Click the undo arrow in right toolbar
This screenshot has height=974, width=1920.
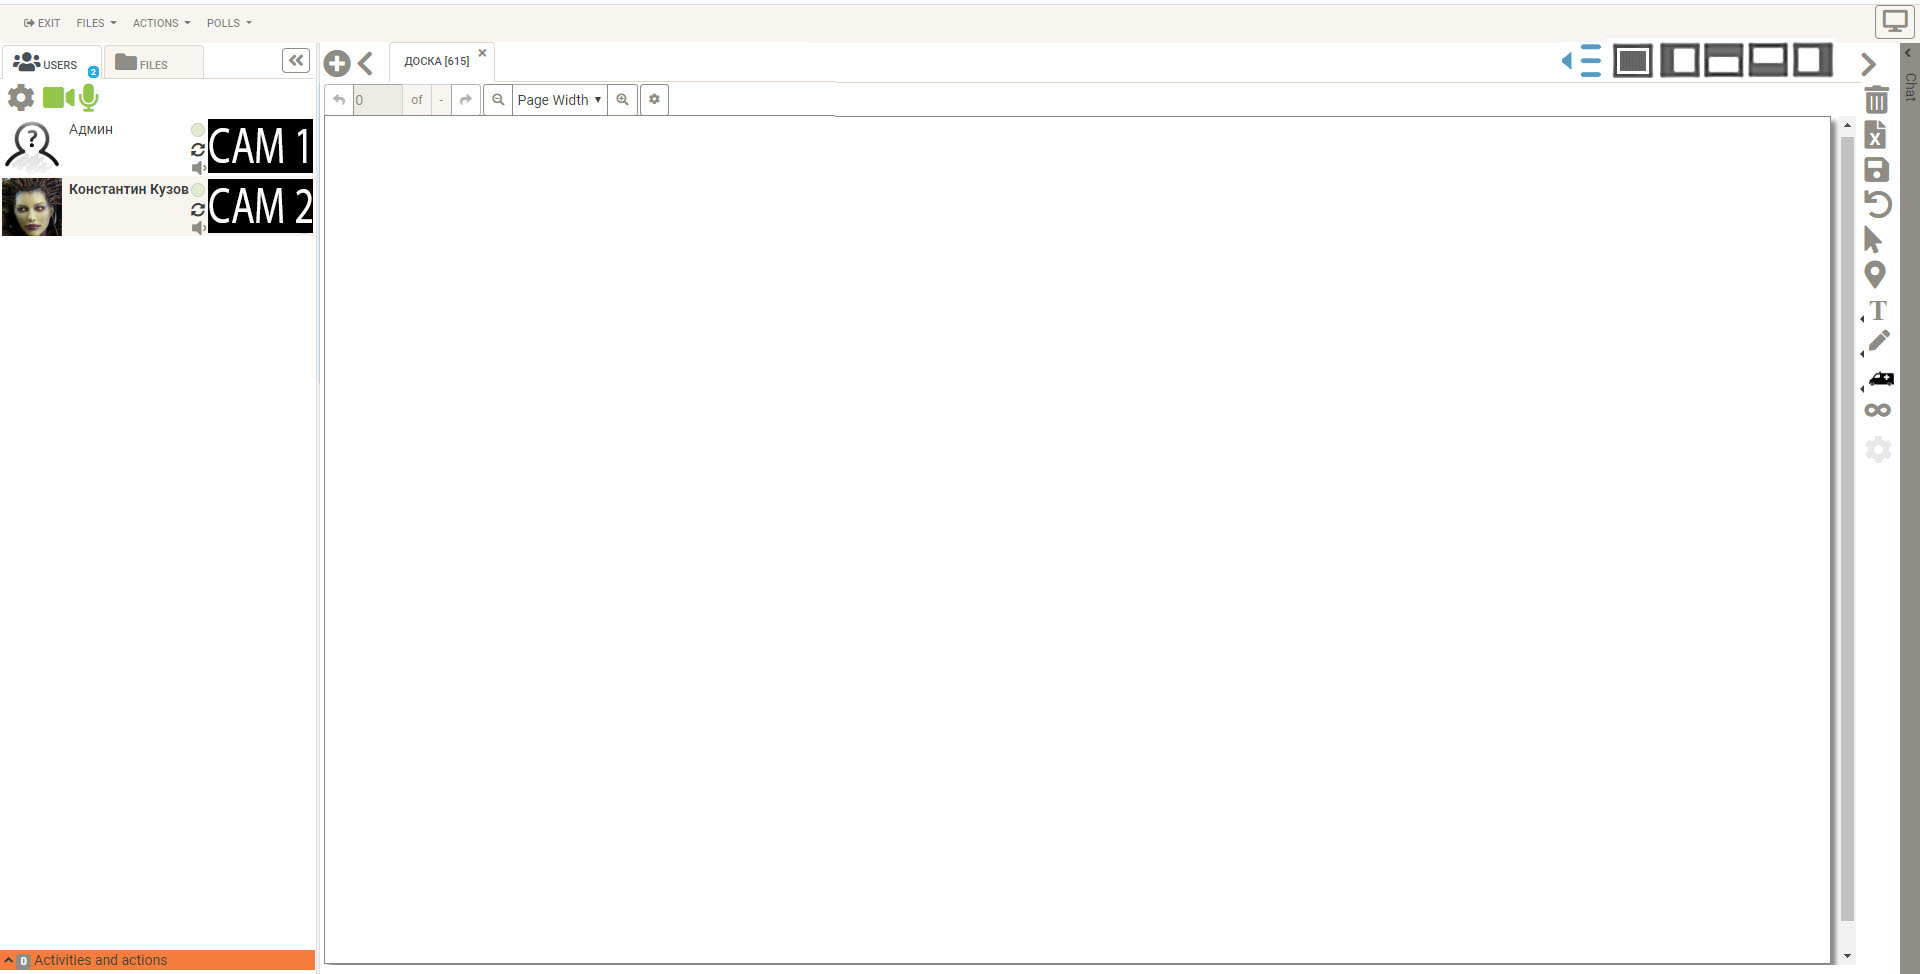(x=1877, y=205)
